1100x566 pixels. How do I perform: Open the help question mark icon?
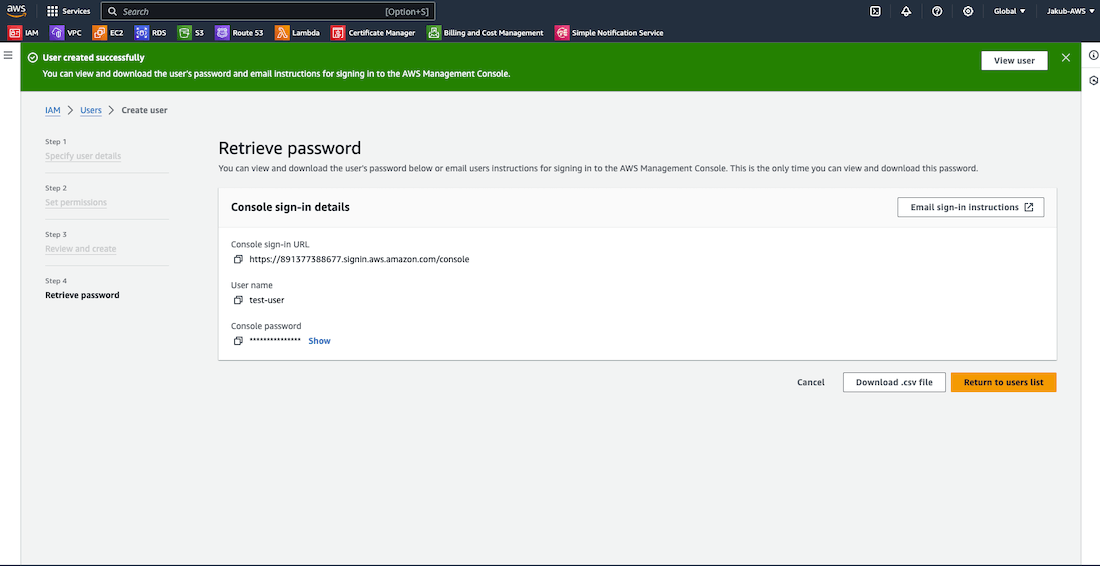937,11
